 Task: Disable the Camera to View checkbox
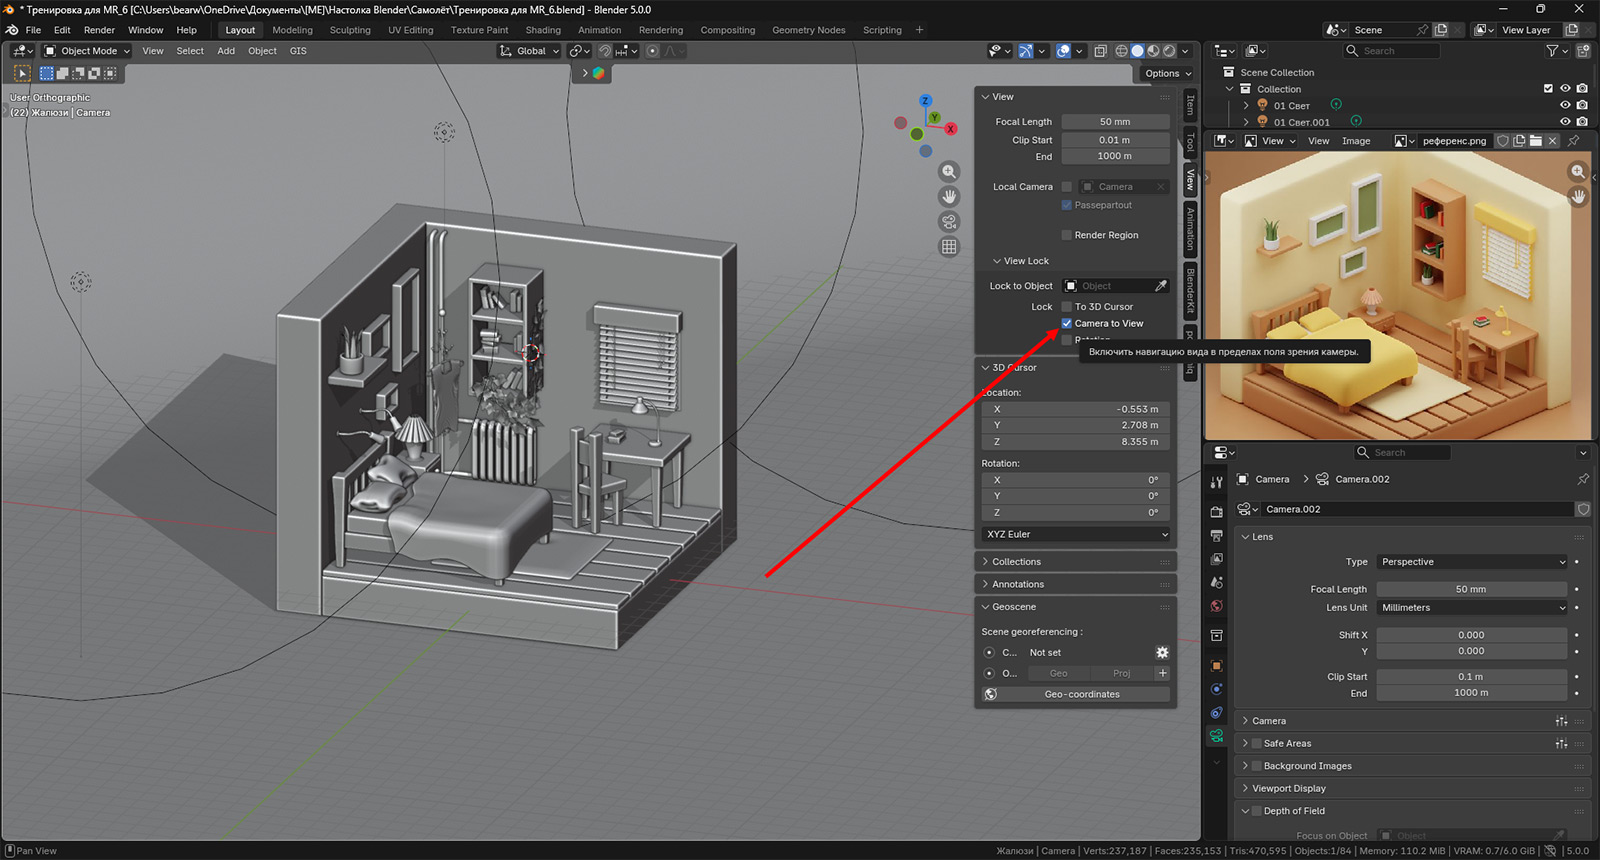pos(1067,323)
